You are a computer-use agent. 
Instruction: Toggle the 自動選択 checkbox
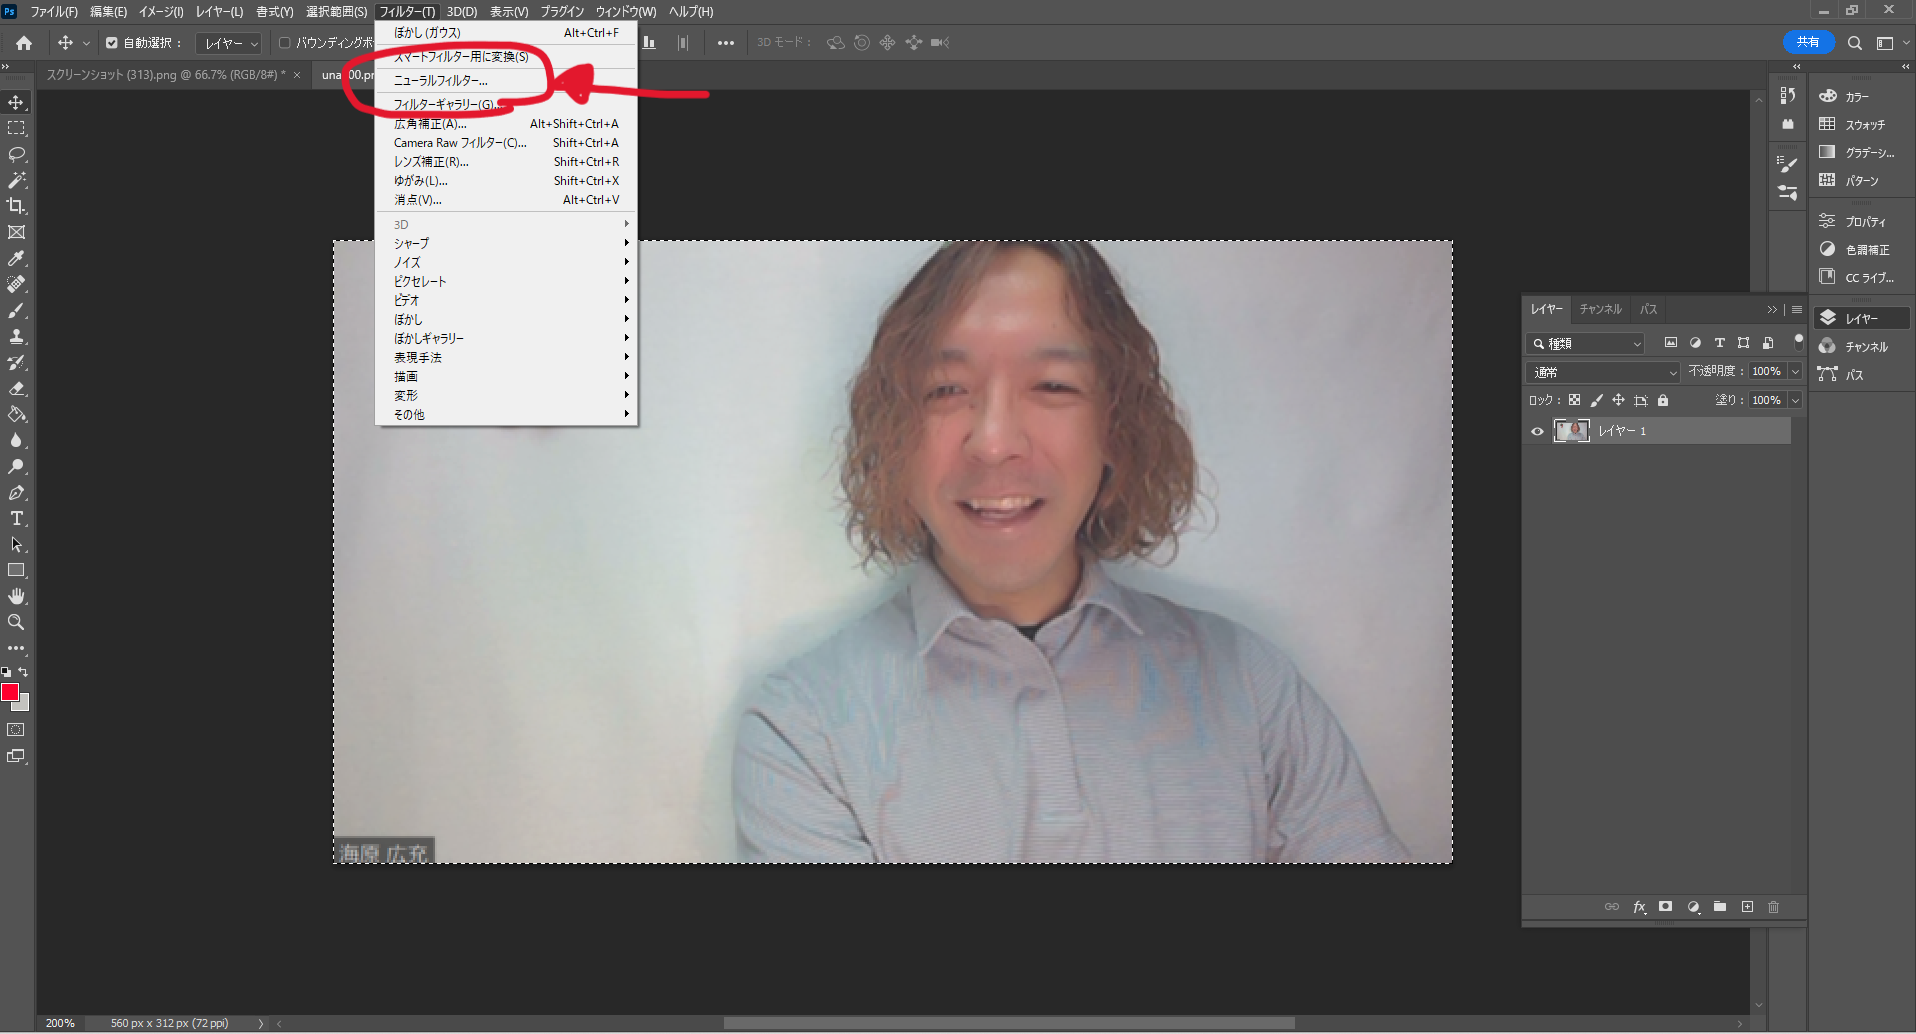[112, 43]
